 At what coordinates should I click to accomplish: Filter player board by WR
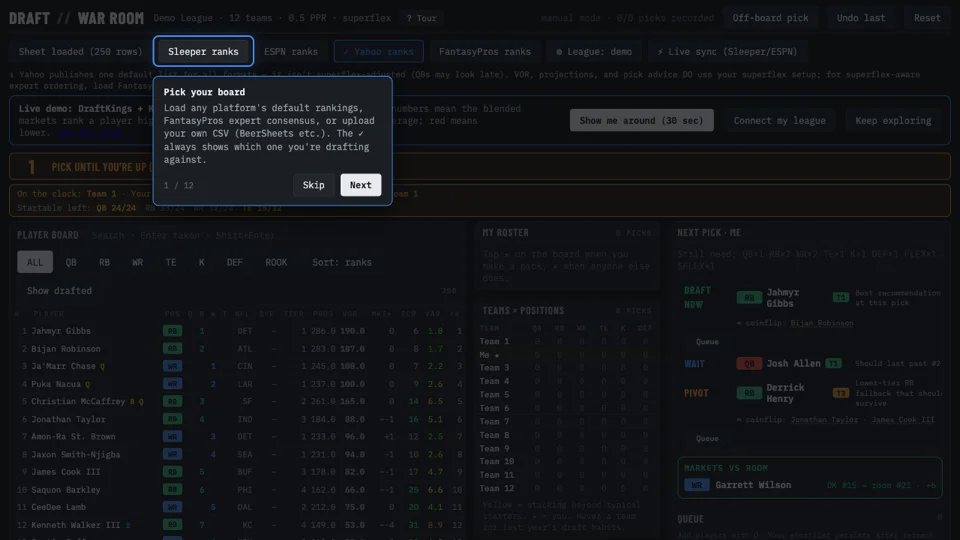(x=137, y=262)
